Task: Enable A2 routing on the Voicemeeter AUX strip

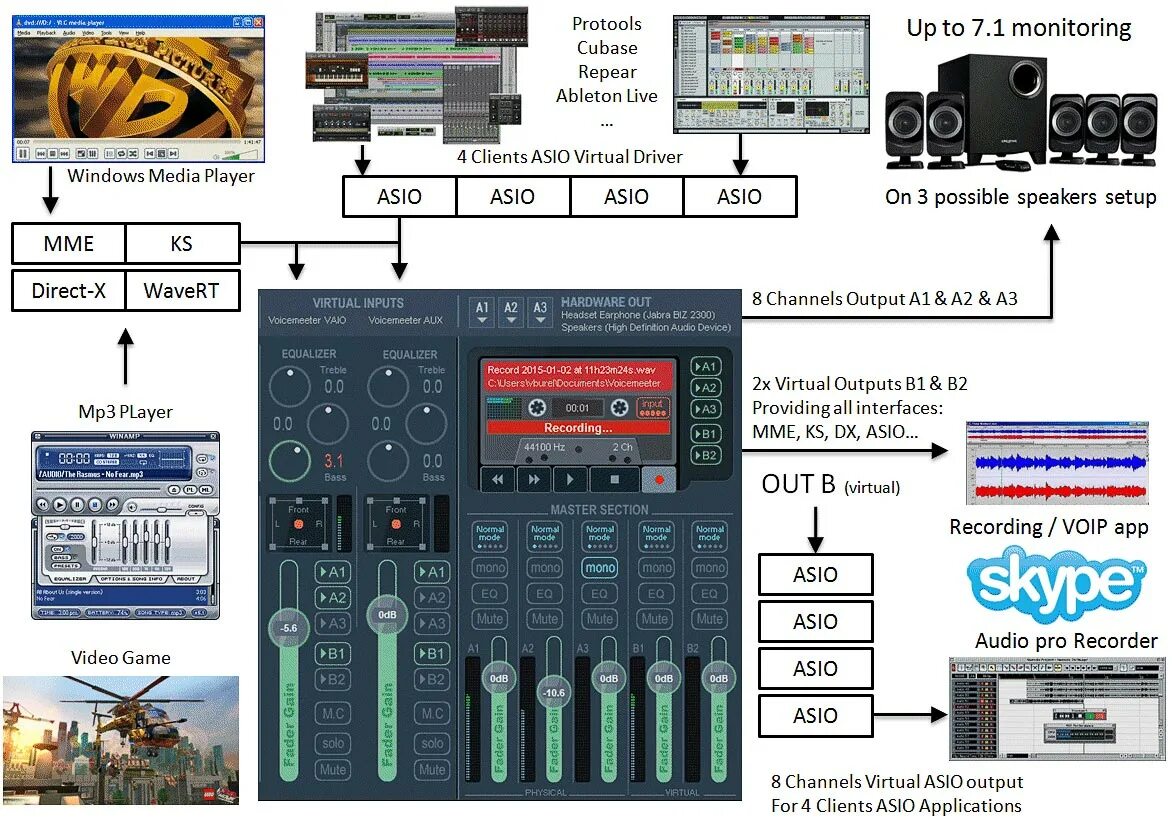Action: [x=432, y=597]
